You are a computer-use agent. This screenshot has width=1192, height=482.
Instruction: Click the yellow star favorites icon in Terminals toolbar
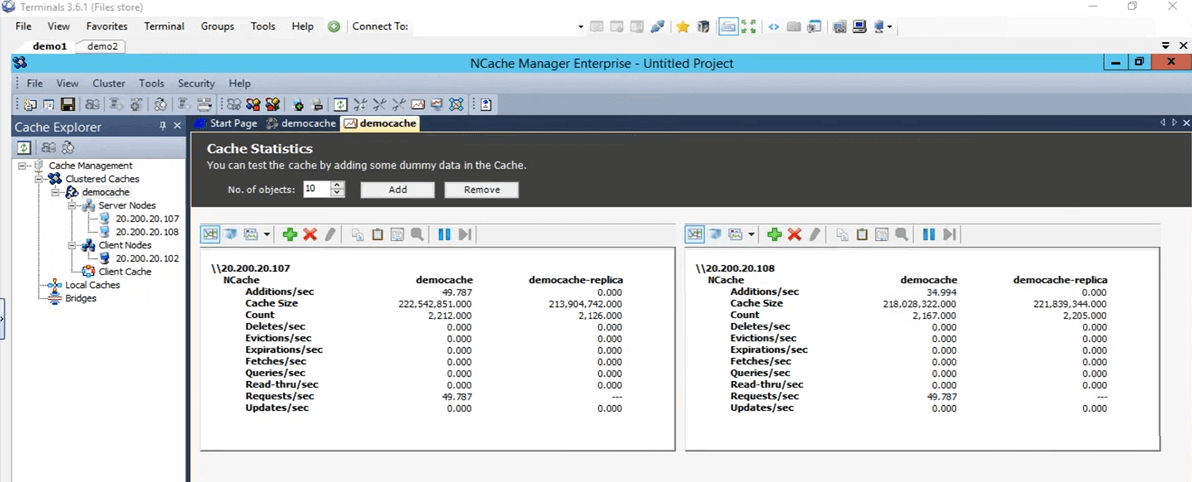(x=683, y=27)
